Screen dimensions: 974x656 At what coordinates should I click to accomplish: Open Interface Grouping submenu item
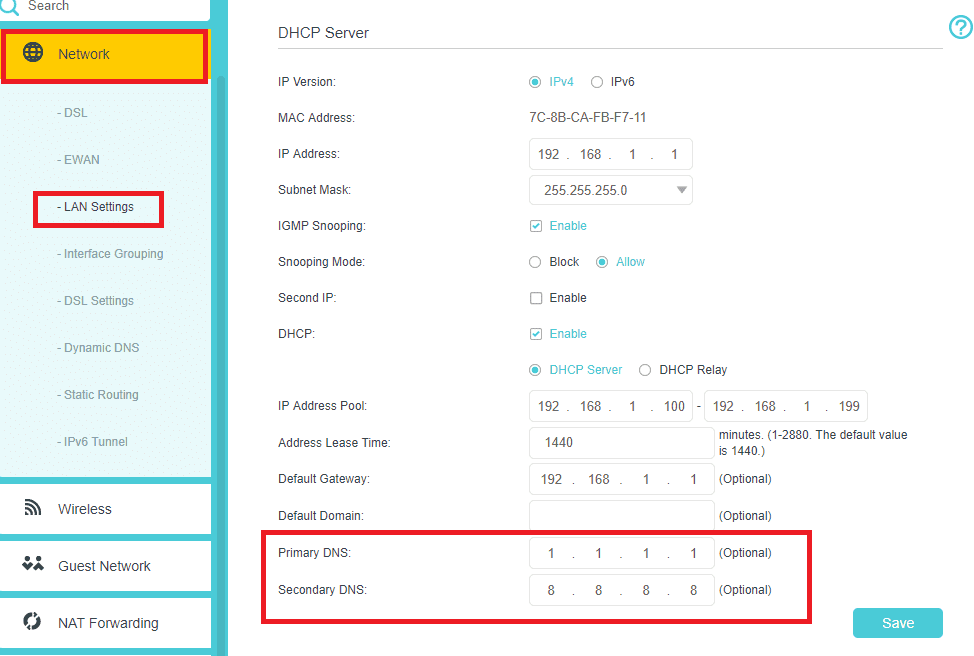tap(110, 253)
